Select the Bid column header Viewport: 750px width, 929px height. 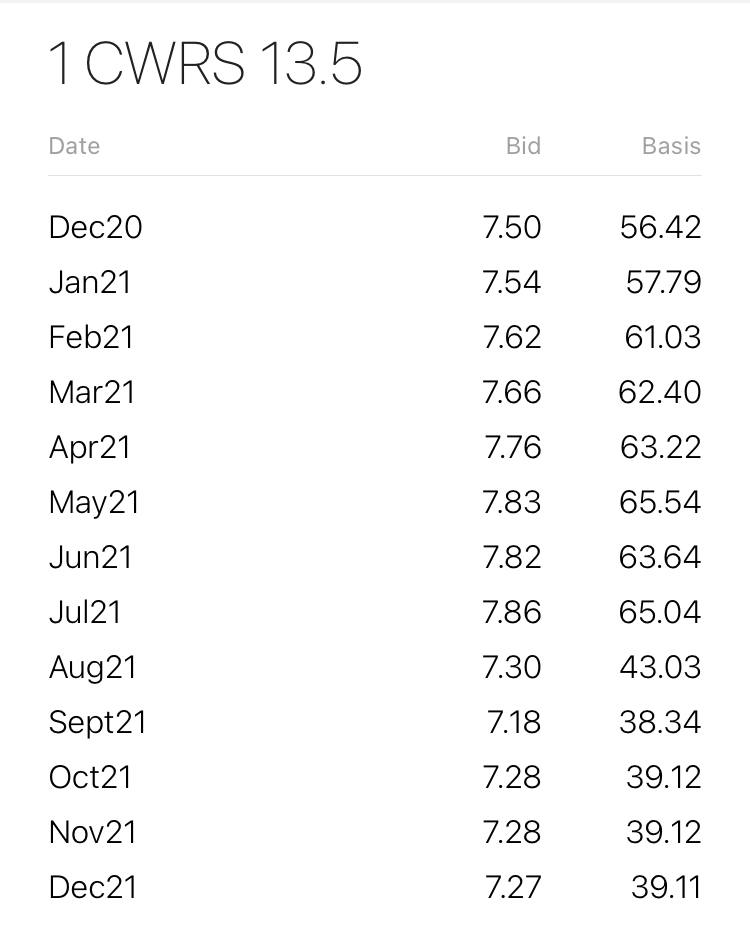pos(523,146)
